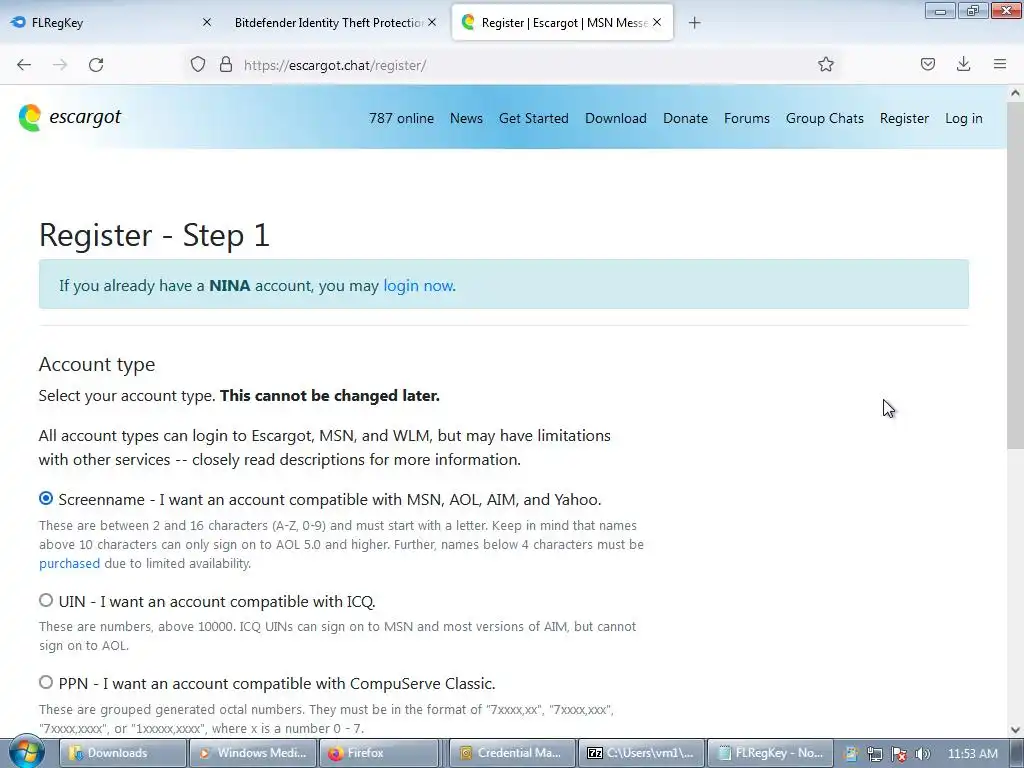The height and width of the screenshot is (768, 1024).
Task: Go to the Download page
Action: (616, 118)
